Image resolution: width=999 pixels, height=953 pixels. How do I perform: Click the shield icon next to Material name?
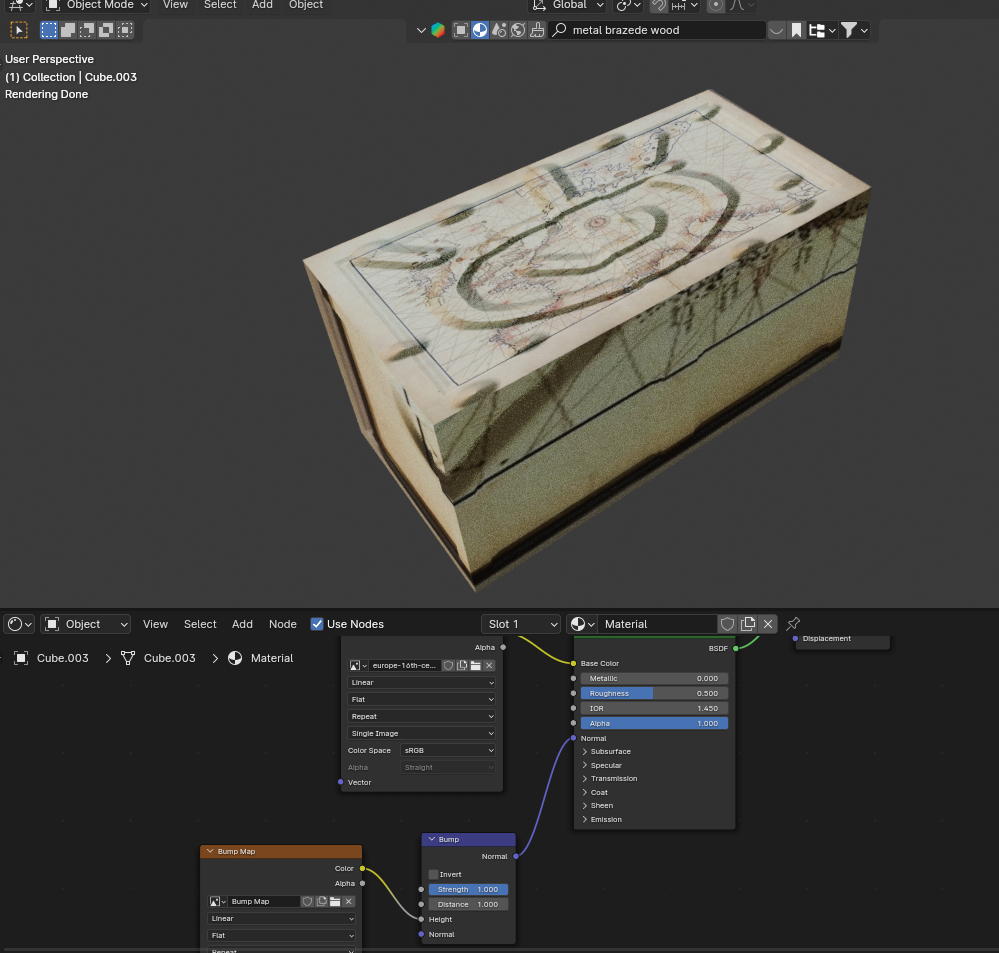(728, 624)
